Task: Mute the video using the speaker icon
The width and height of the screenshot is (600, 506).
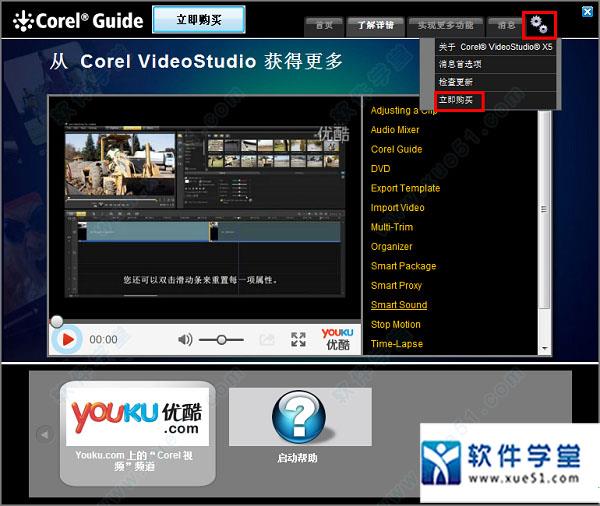Action: [185, 340]
